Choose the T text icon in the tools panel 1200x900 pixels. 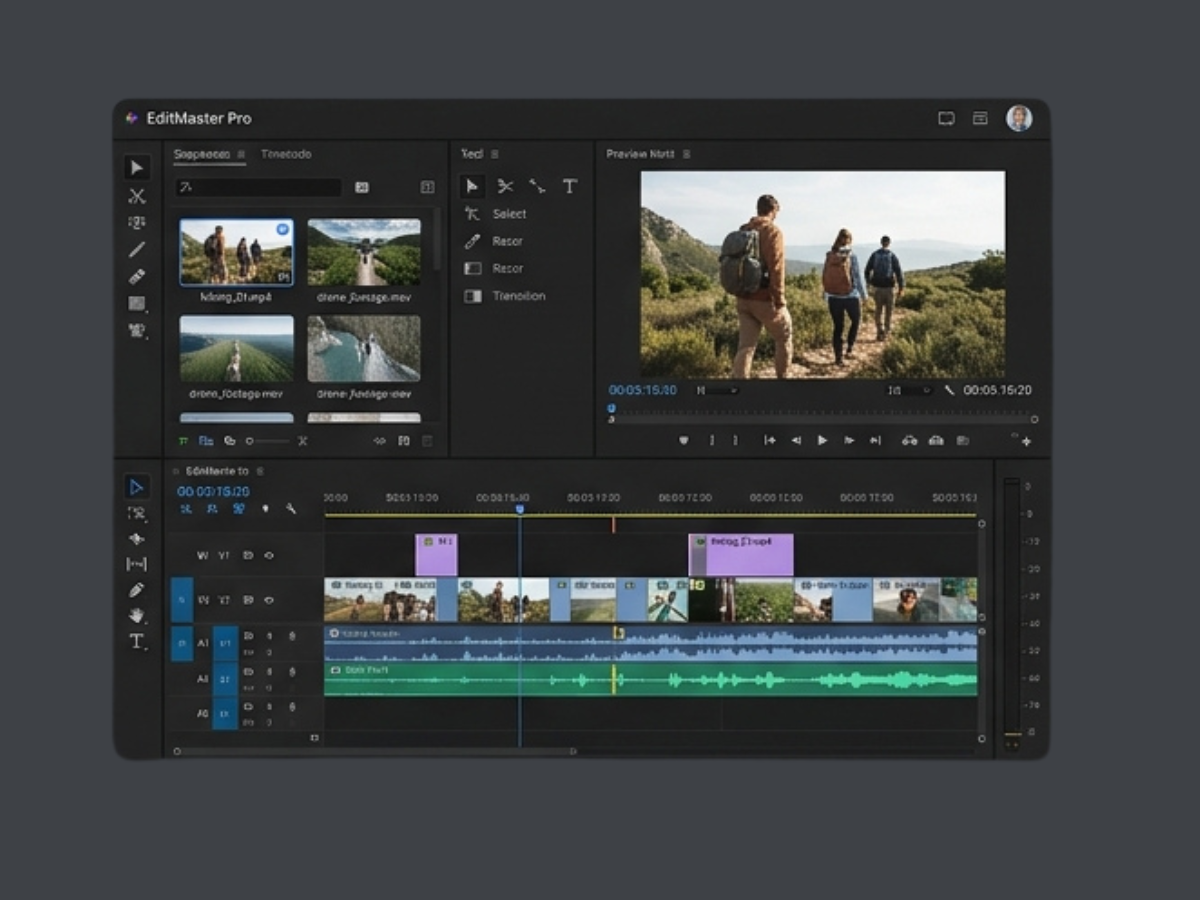(x=570, y=186)
